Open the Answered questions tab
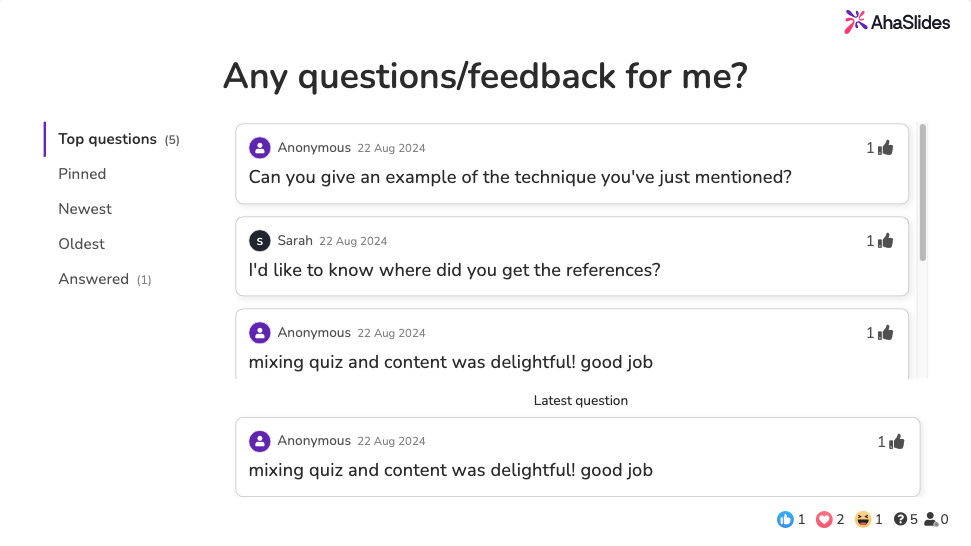 93,279
